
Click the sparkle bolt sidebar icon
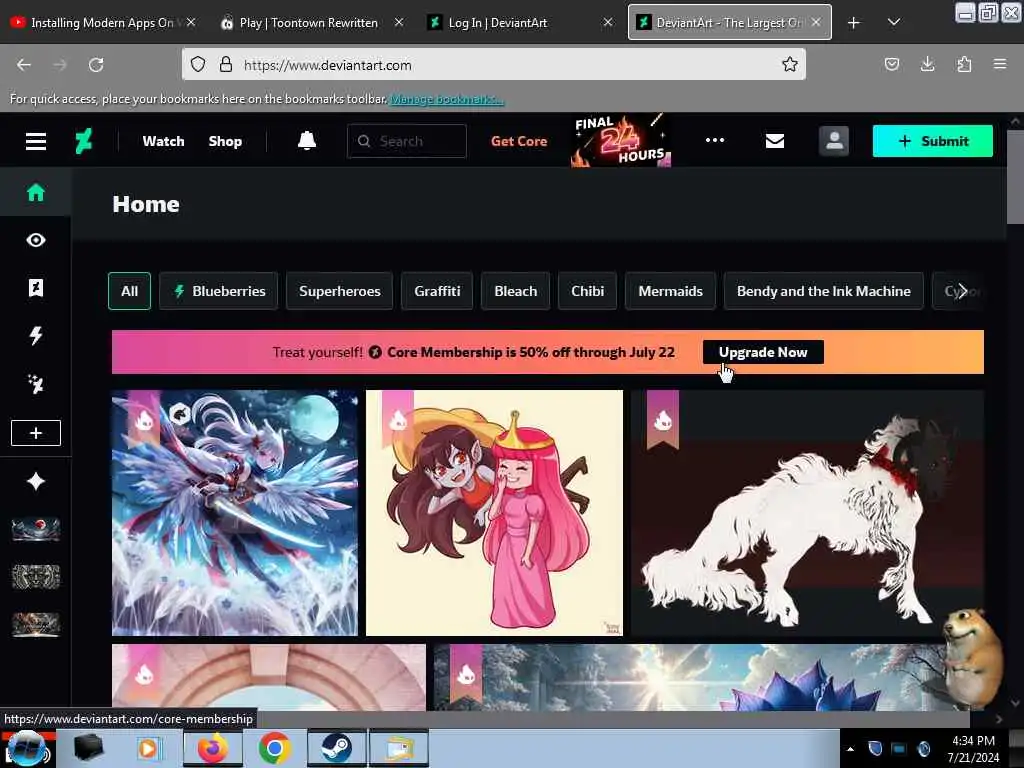pyautogui.click(x=35, y=384)
